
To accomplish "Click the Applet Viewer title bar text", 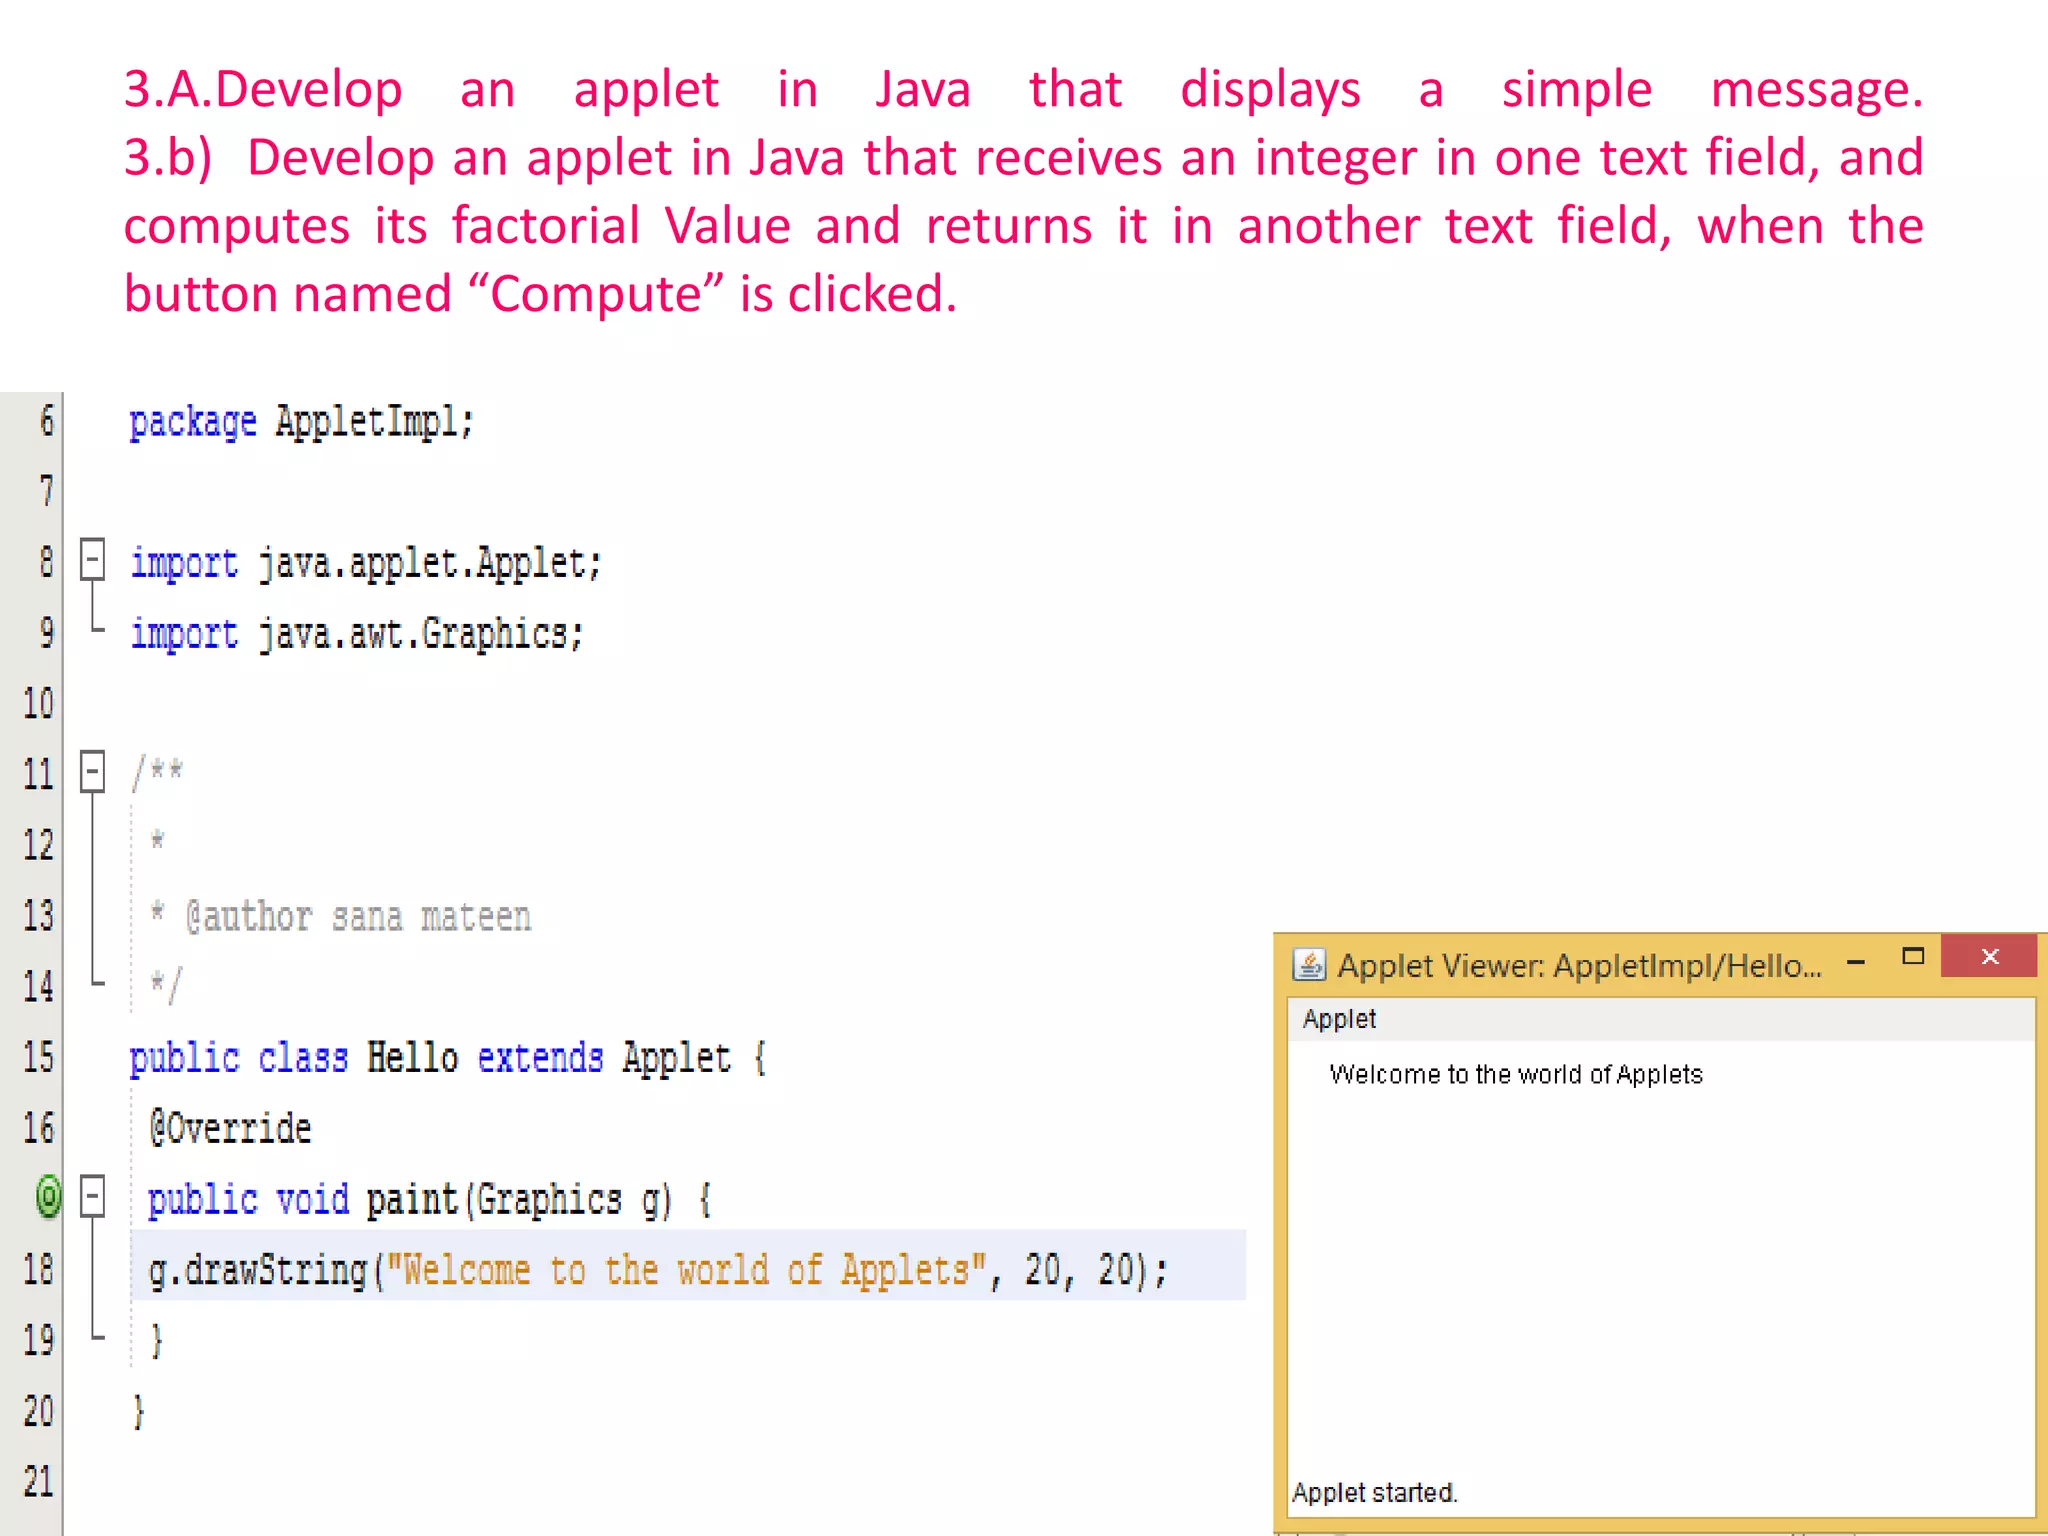I will pyautogui.click(x=1580, y=966).
